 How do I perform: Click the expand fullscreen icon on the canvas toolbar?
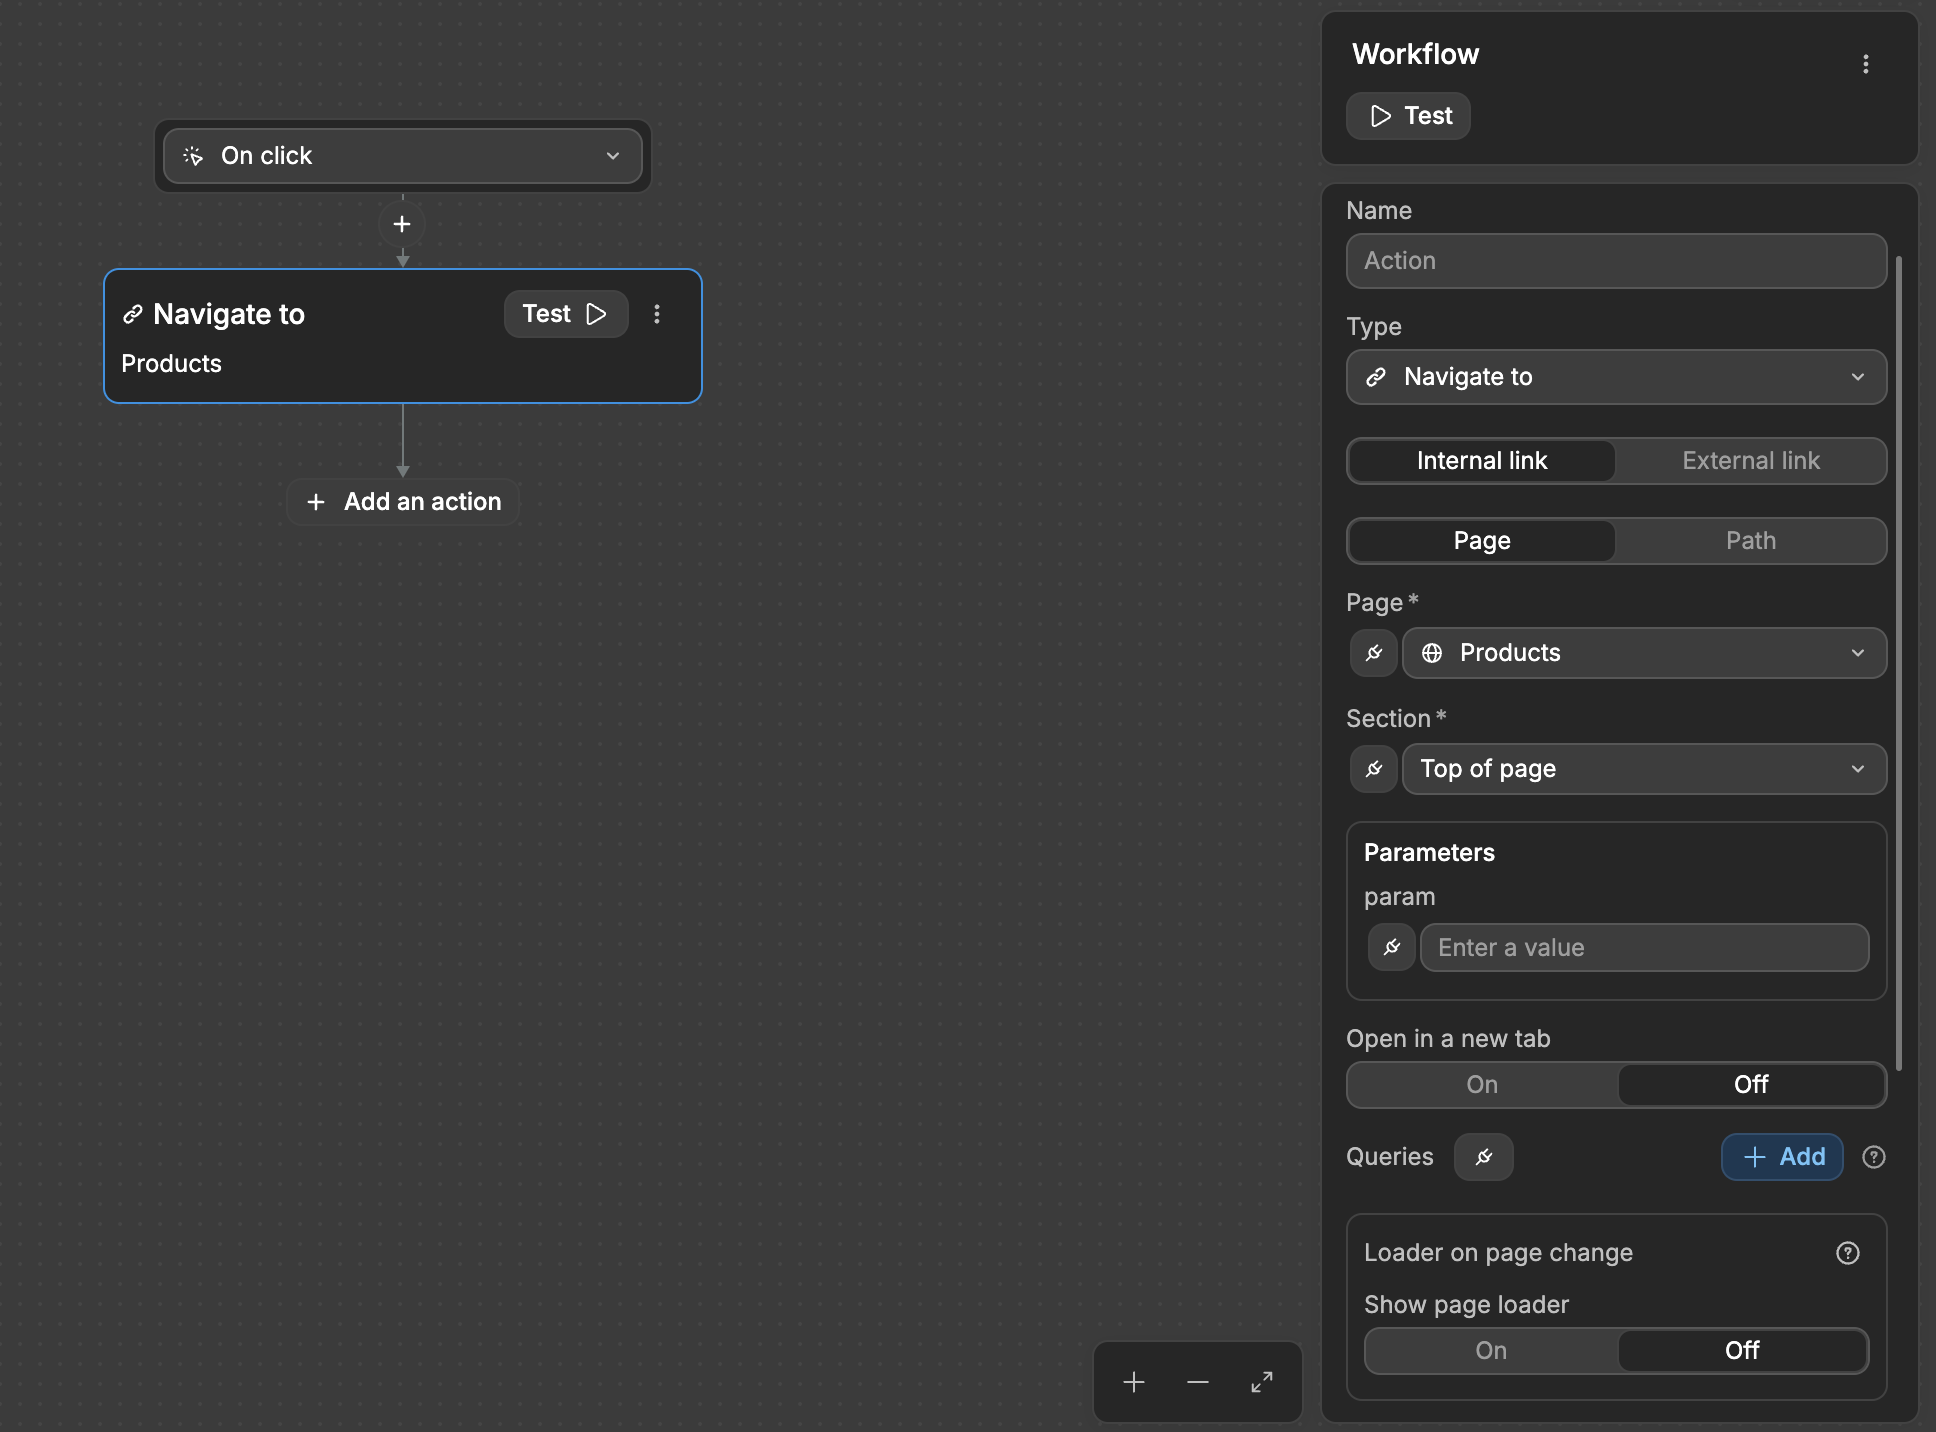click(x=1261, y=1383)
